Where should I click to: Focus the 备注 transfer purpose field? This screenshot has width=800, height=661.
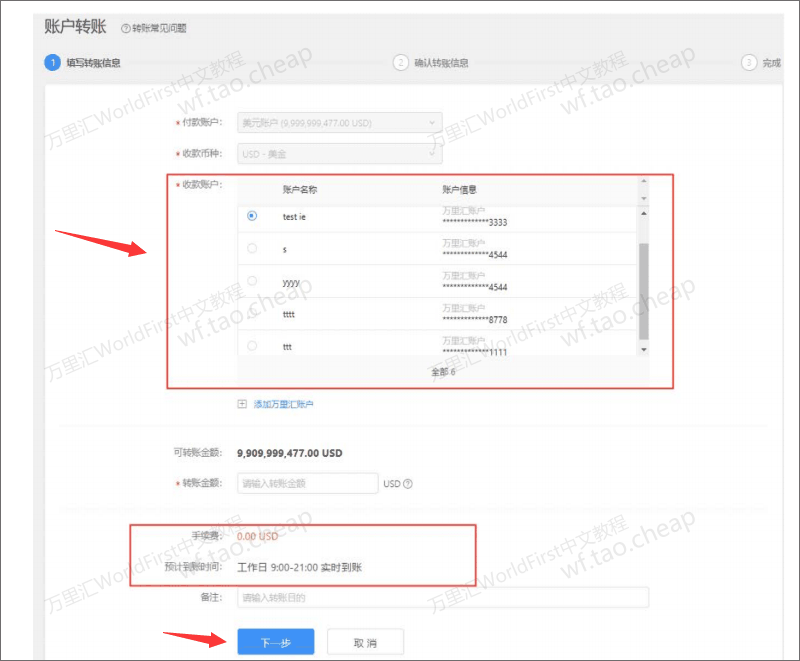[443, 597]
